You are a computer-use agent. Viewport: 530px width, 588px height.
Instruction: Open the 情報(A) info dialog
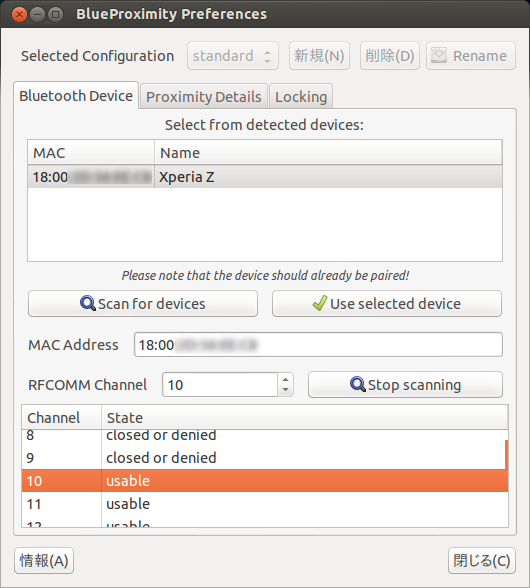44,561
